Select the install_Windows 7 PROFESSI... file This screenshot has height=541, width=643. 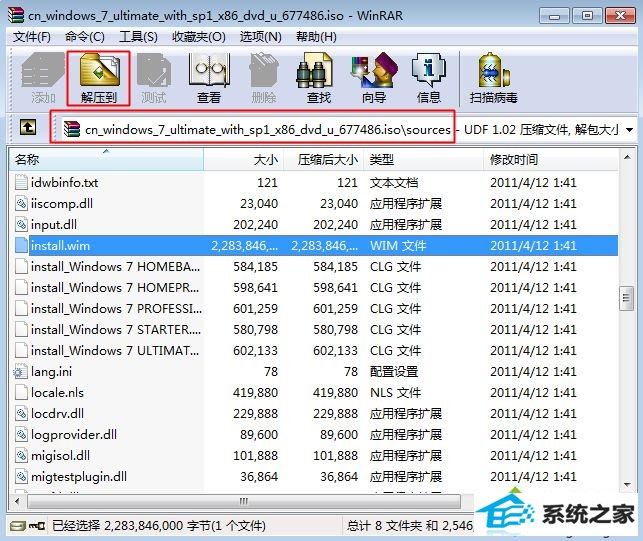coord(116,308)
